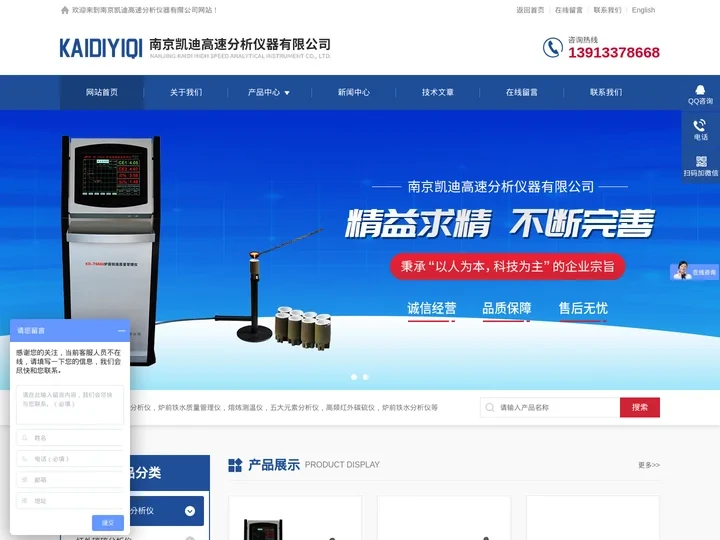Expand the 分析仪 category chevron
Screen dimensions: 720x540
pos(190,511)
